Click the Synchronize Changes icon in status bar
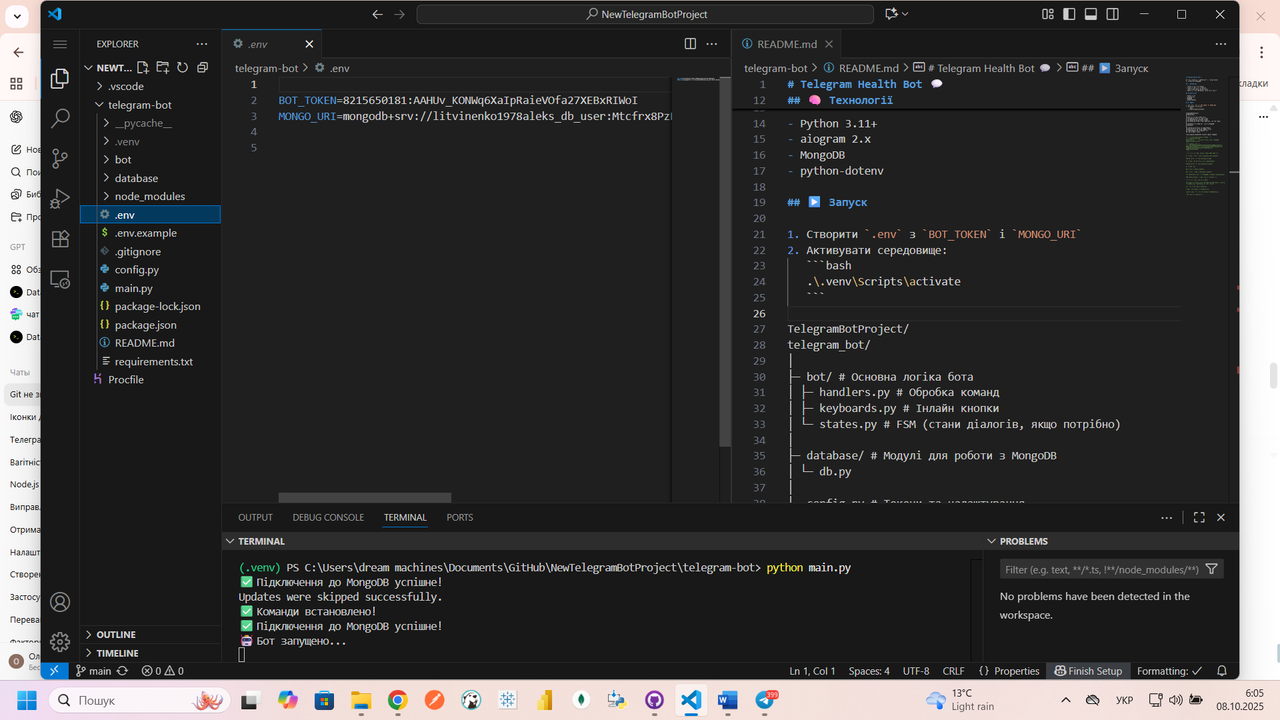 tap(122, 671)
